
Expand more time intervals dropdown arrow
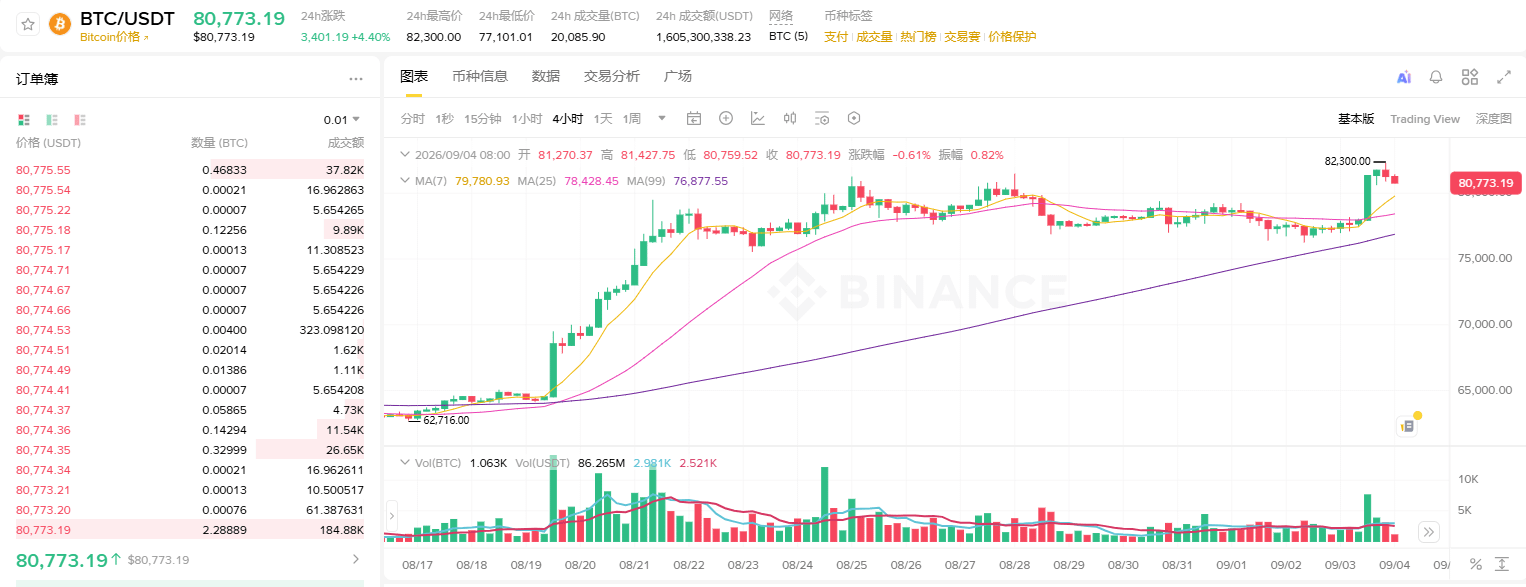(x=662, y=118)
